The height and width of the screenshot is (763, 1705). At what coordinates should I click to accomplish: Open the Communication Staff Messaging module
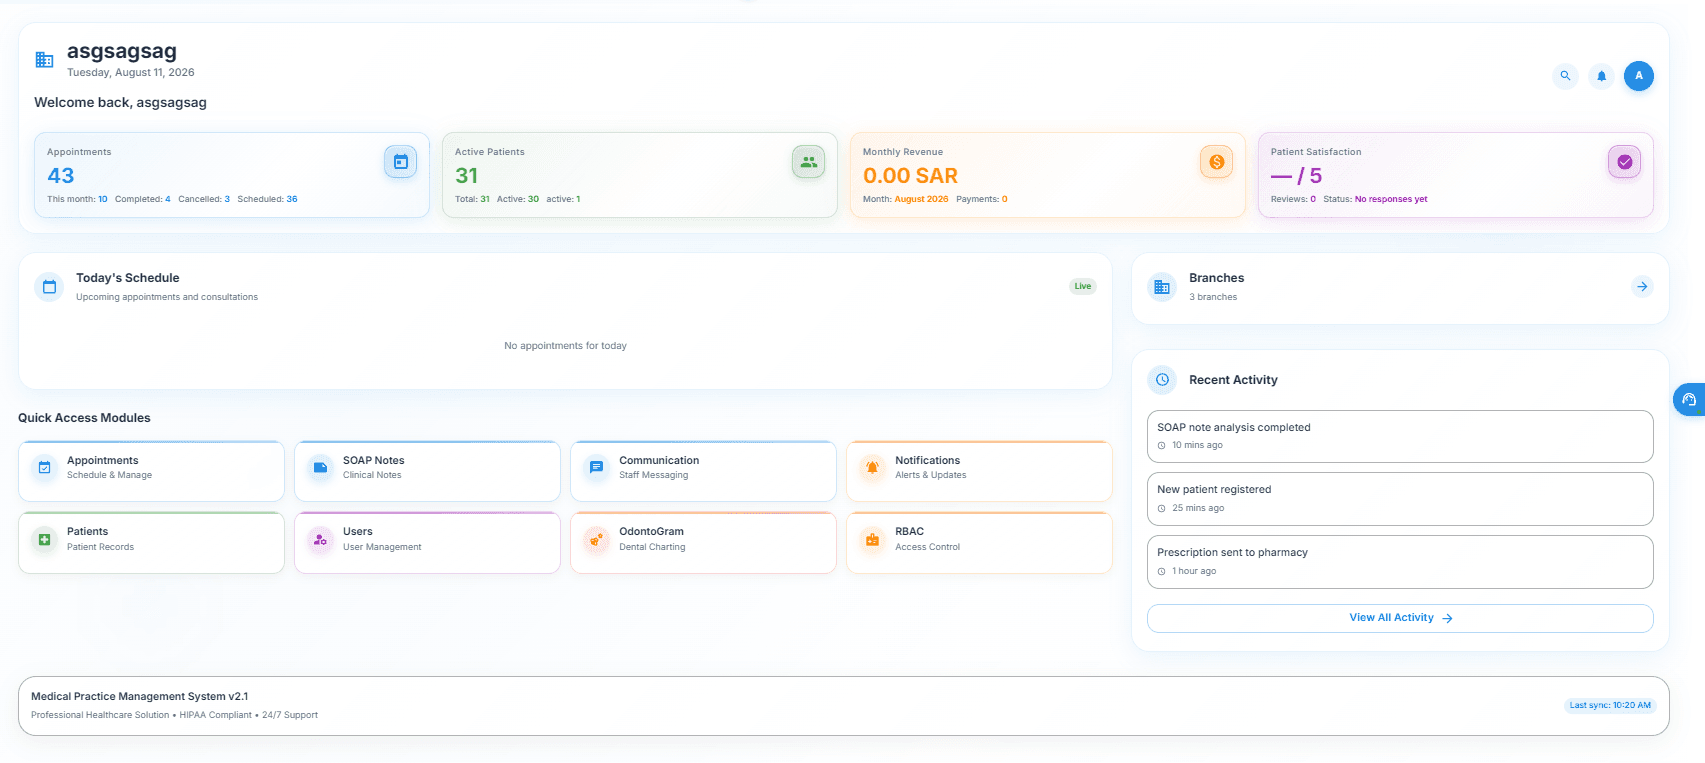coord(703,471)
